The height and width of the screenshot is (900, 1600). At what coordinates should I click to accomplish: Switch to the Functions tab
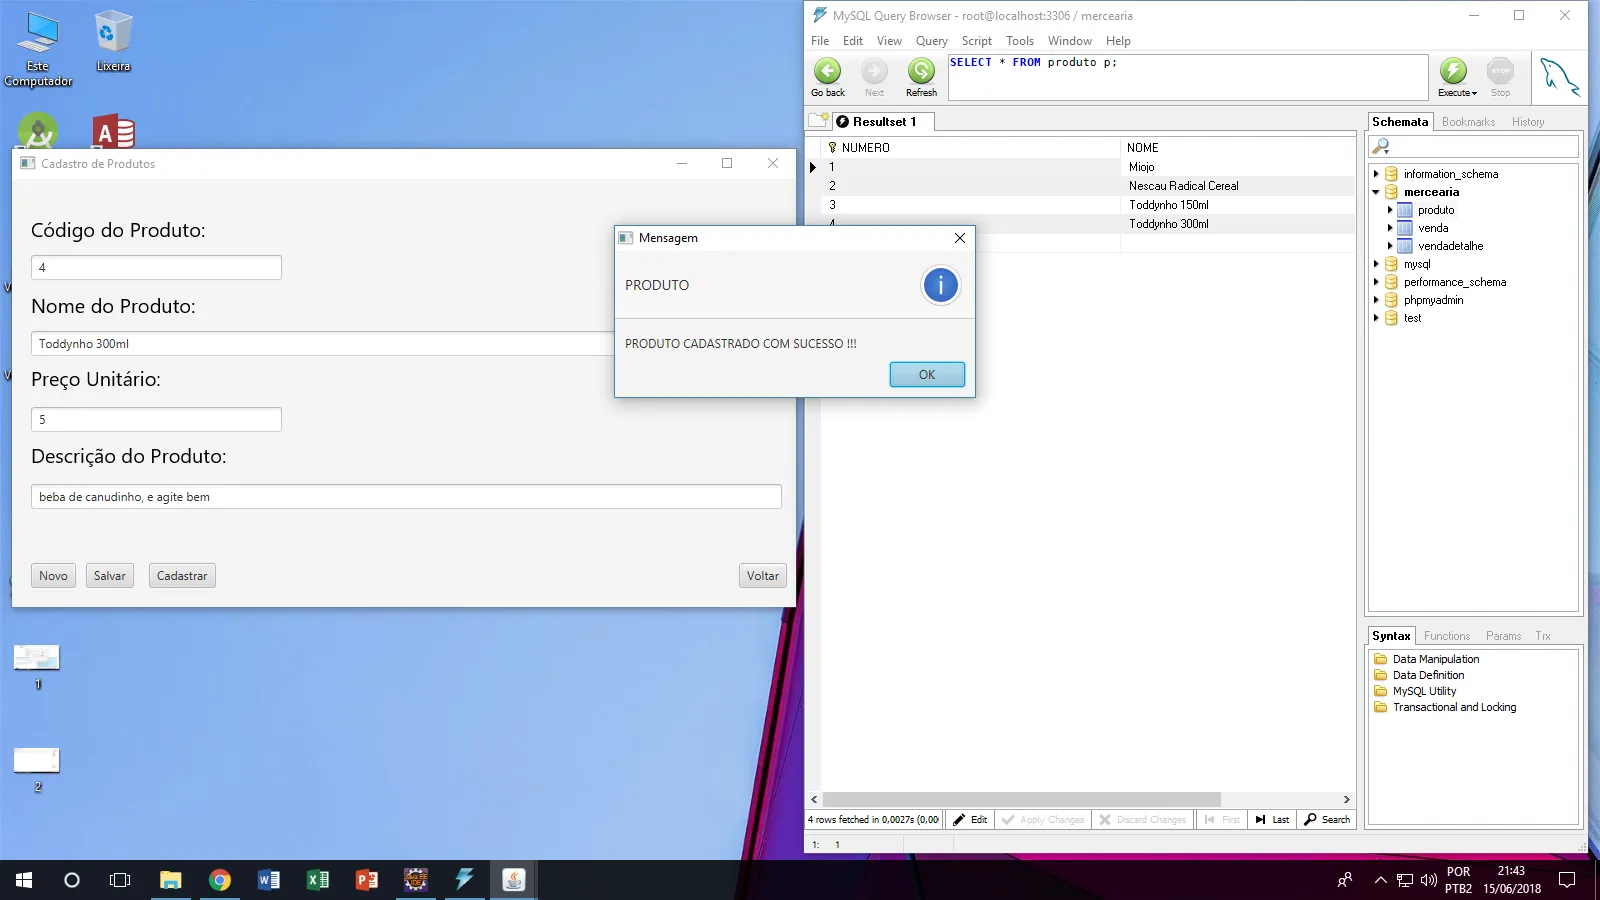[1446, 636]
